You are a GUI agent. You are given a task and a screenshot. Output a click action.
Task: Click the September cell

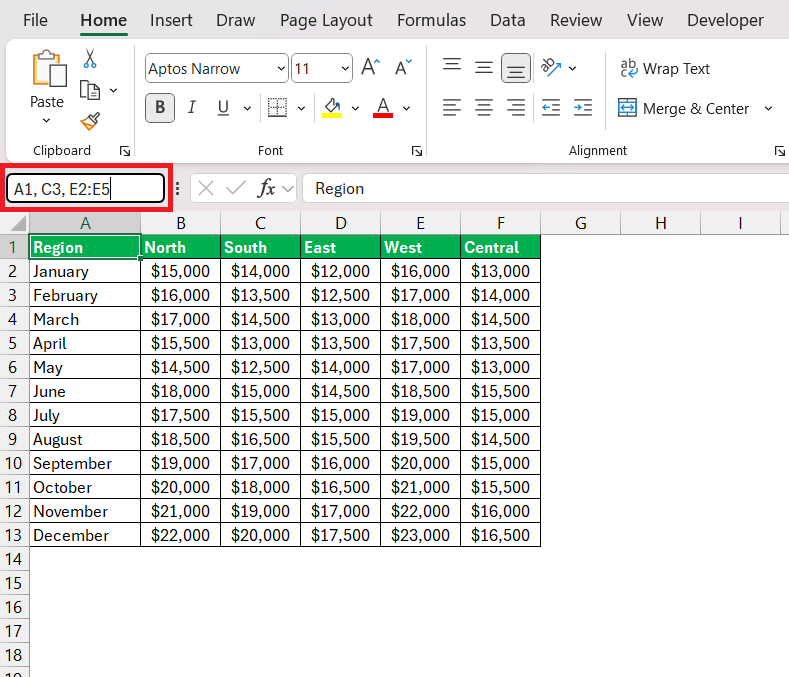85,463
